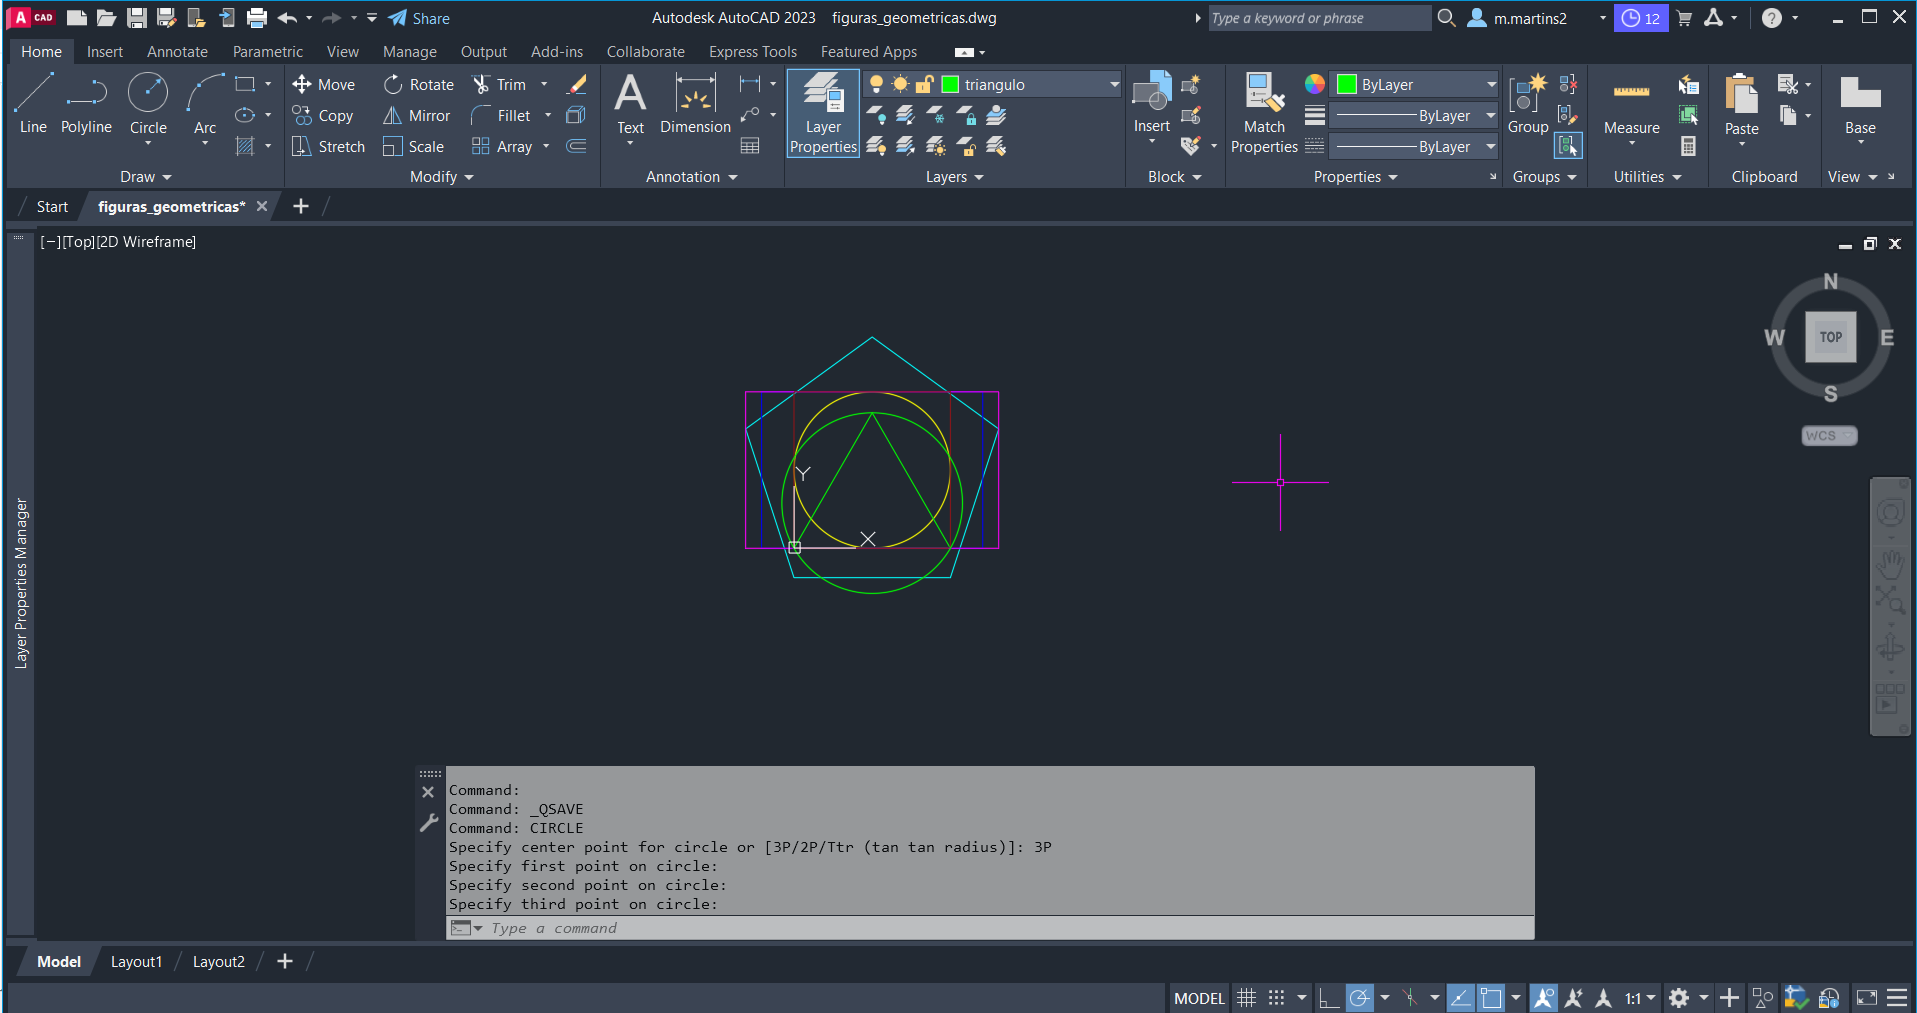Expand the Draw panel options

click(146, 177)
